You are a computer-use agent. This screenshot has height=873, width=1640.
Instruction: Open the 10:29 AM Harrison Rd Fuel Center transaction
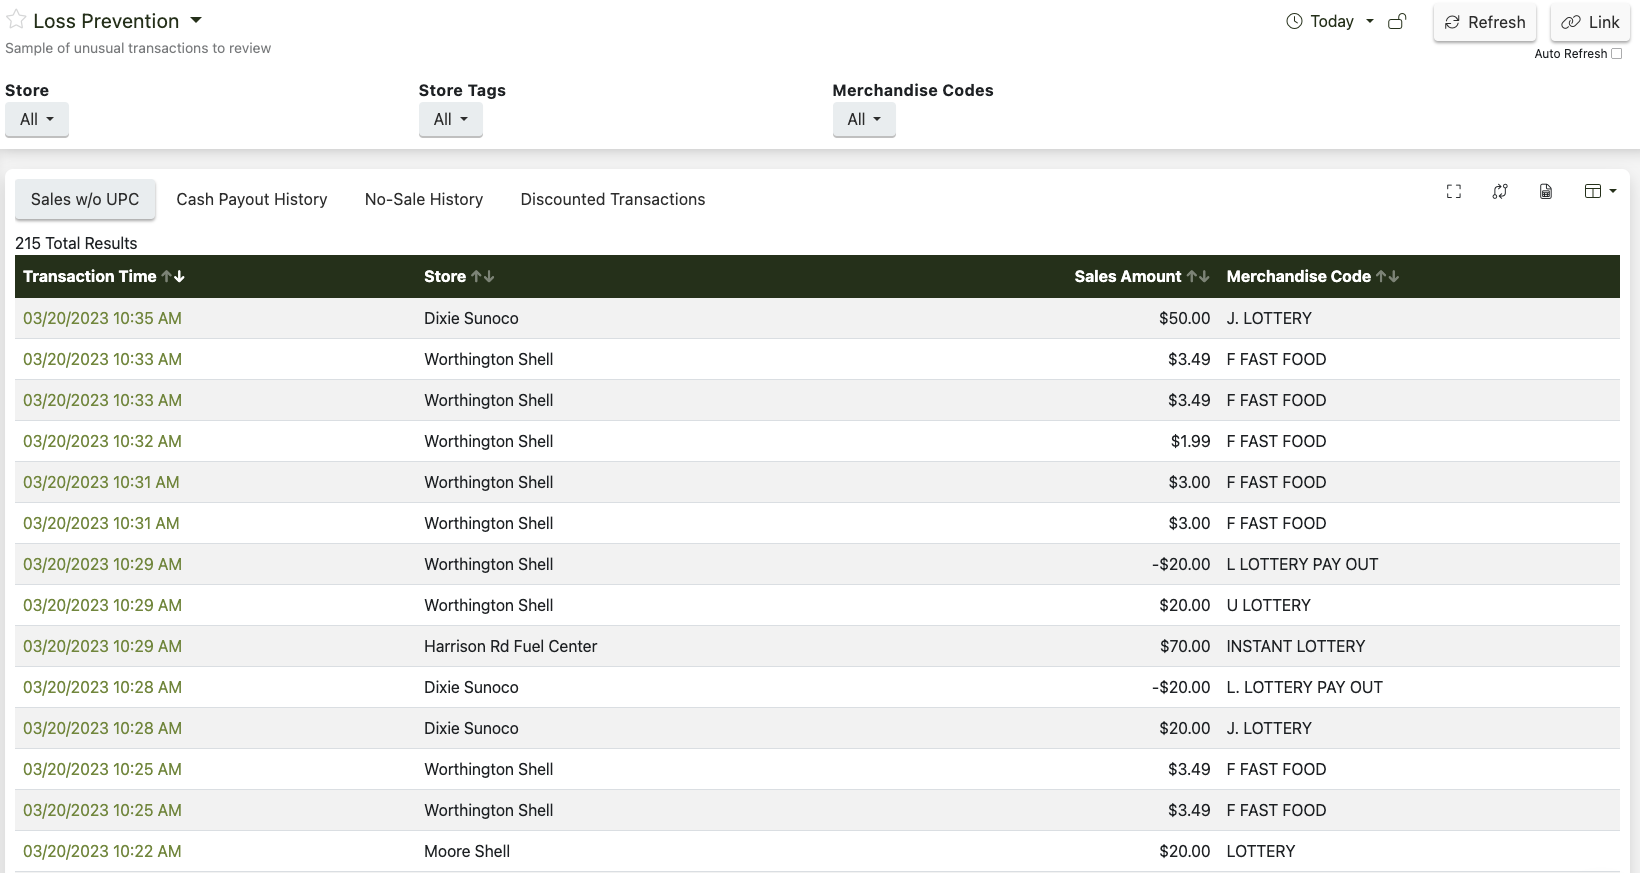102,646
